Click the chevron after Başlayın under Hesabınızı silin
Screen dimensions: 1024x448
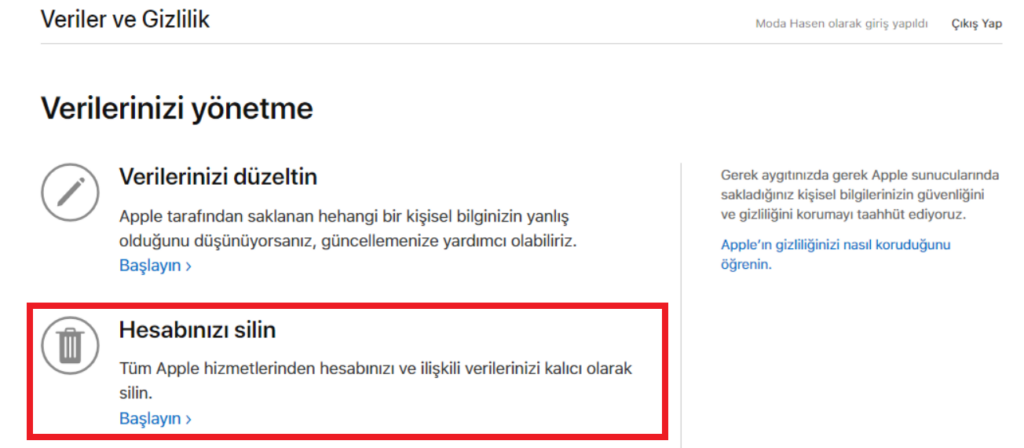[x=188, y=419]
